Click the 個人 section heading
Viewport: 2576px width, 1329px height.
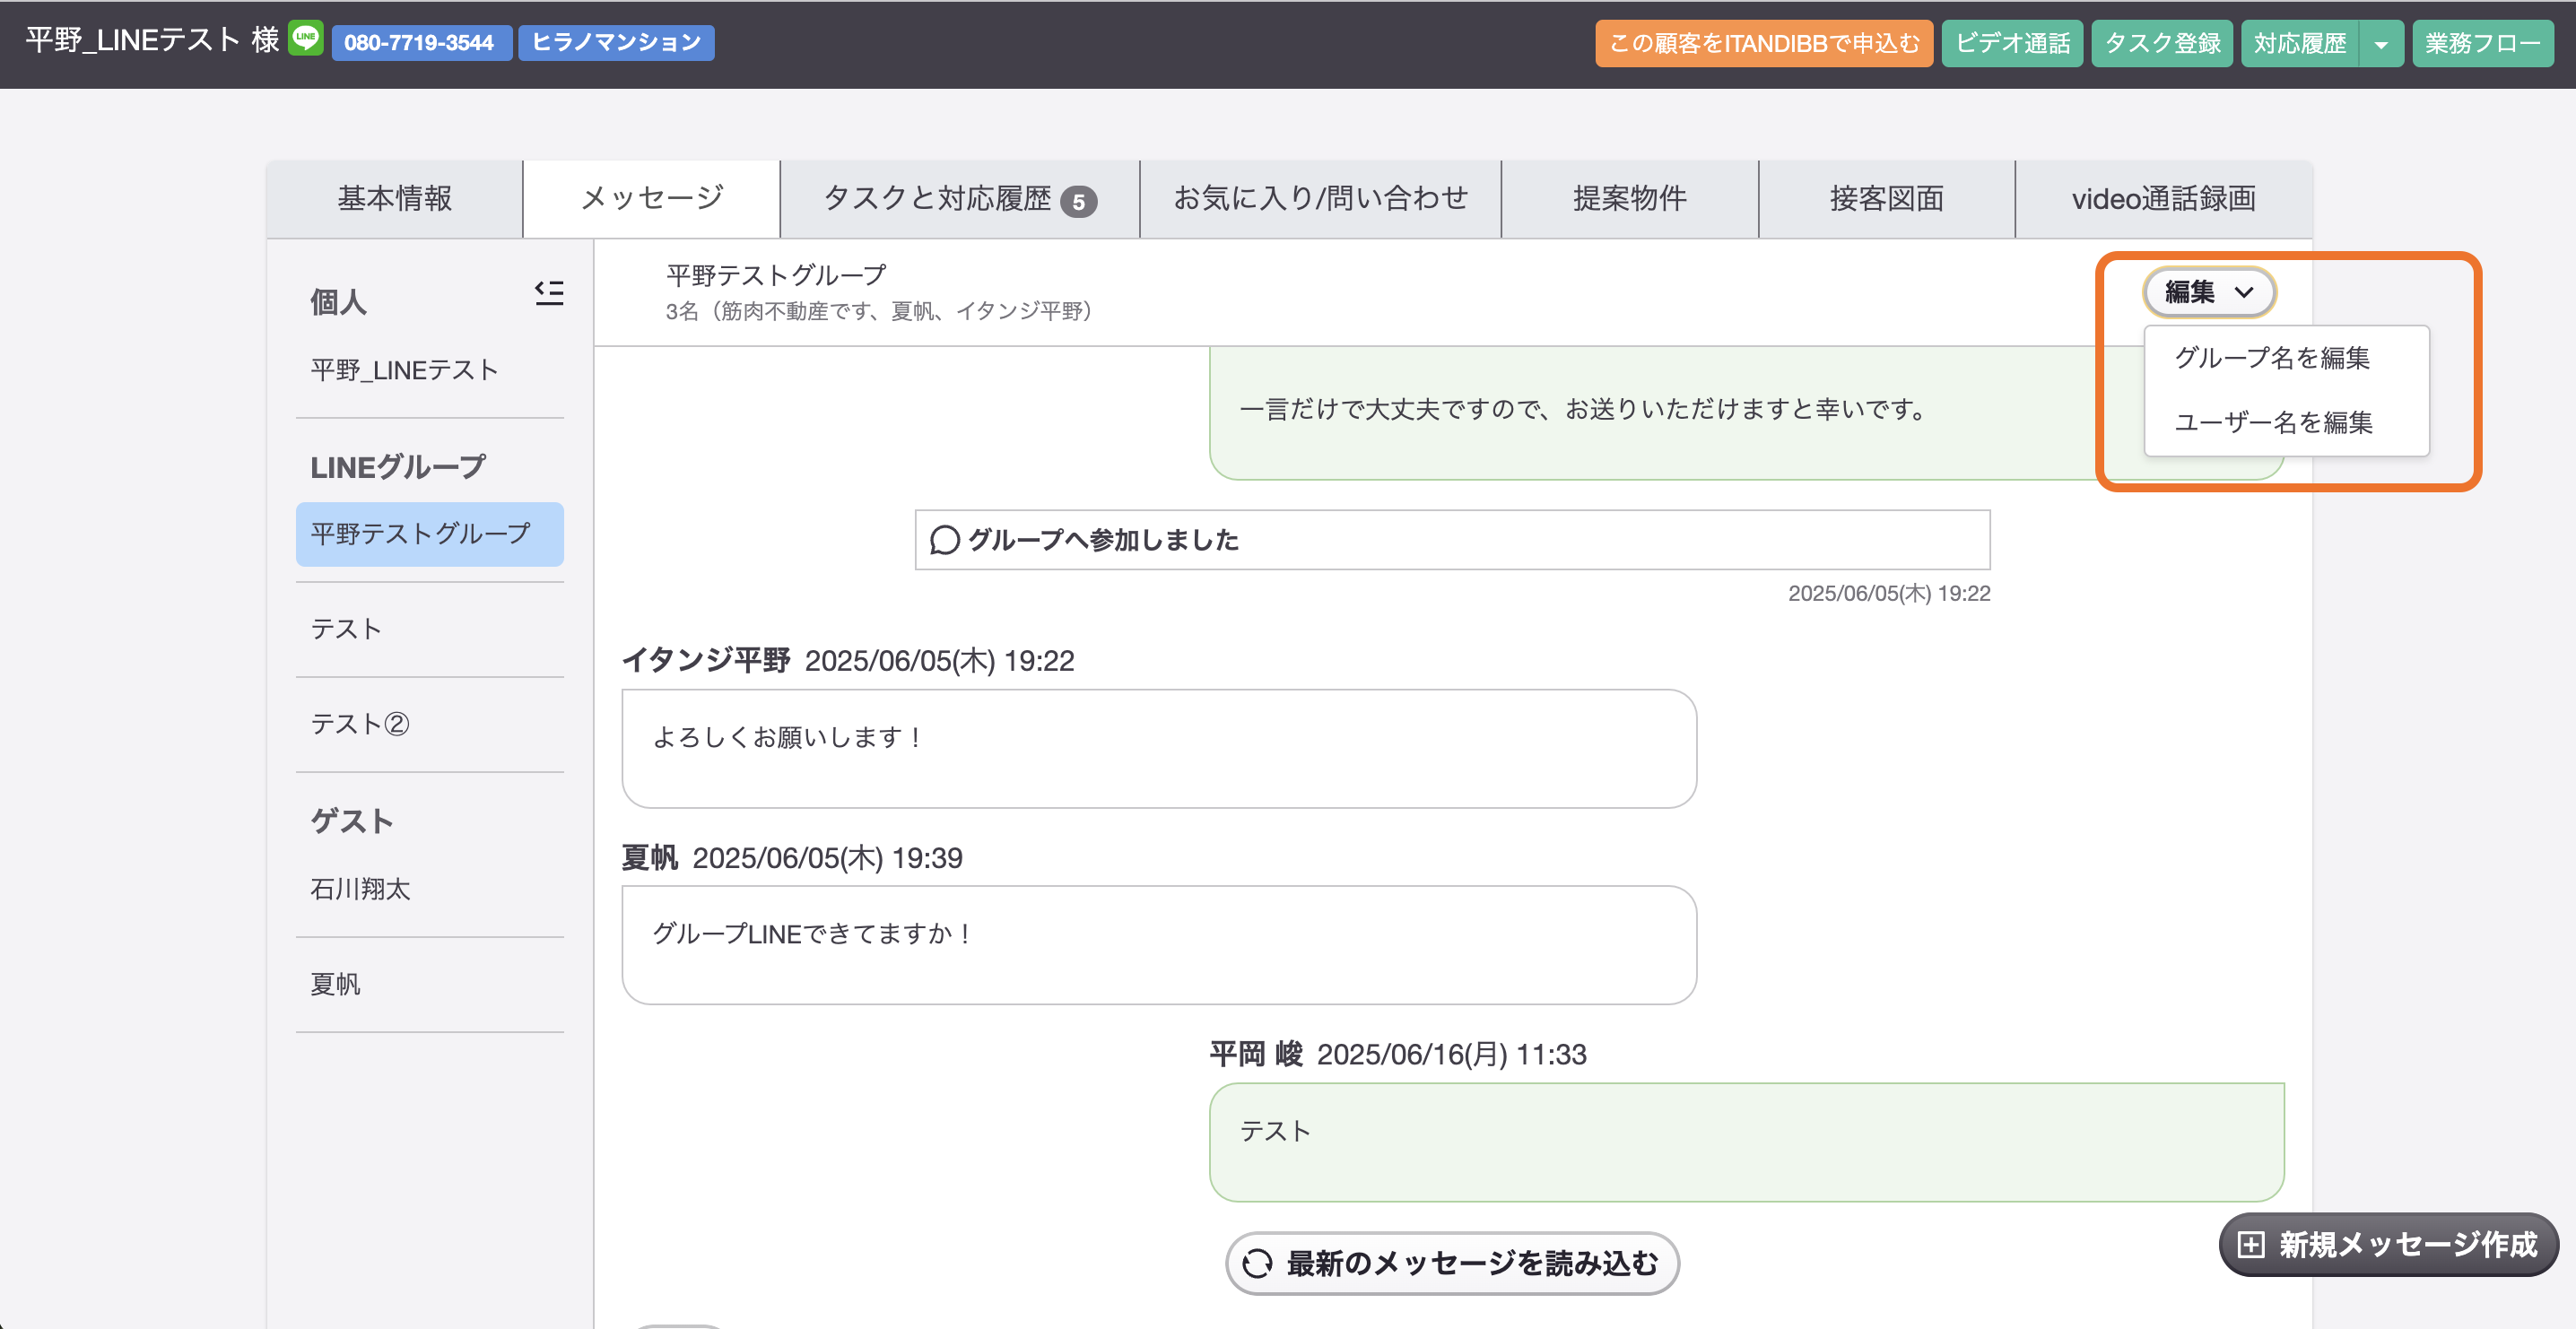click(338, 301)
